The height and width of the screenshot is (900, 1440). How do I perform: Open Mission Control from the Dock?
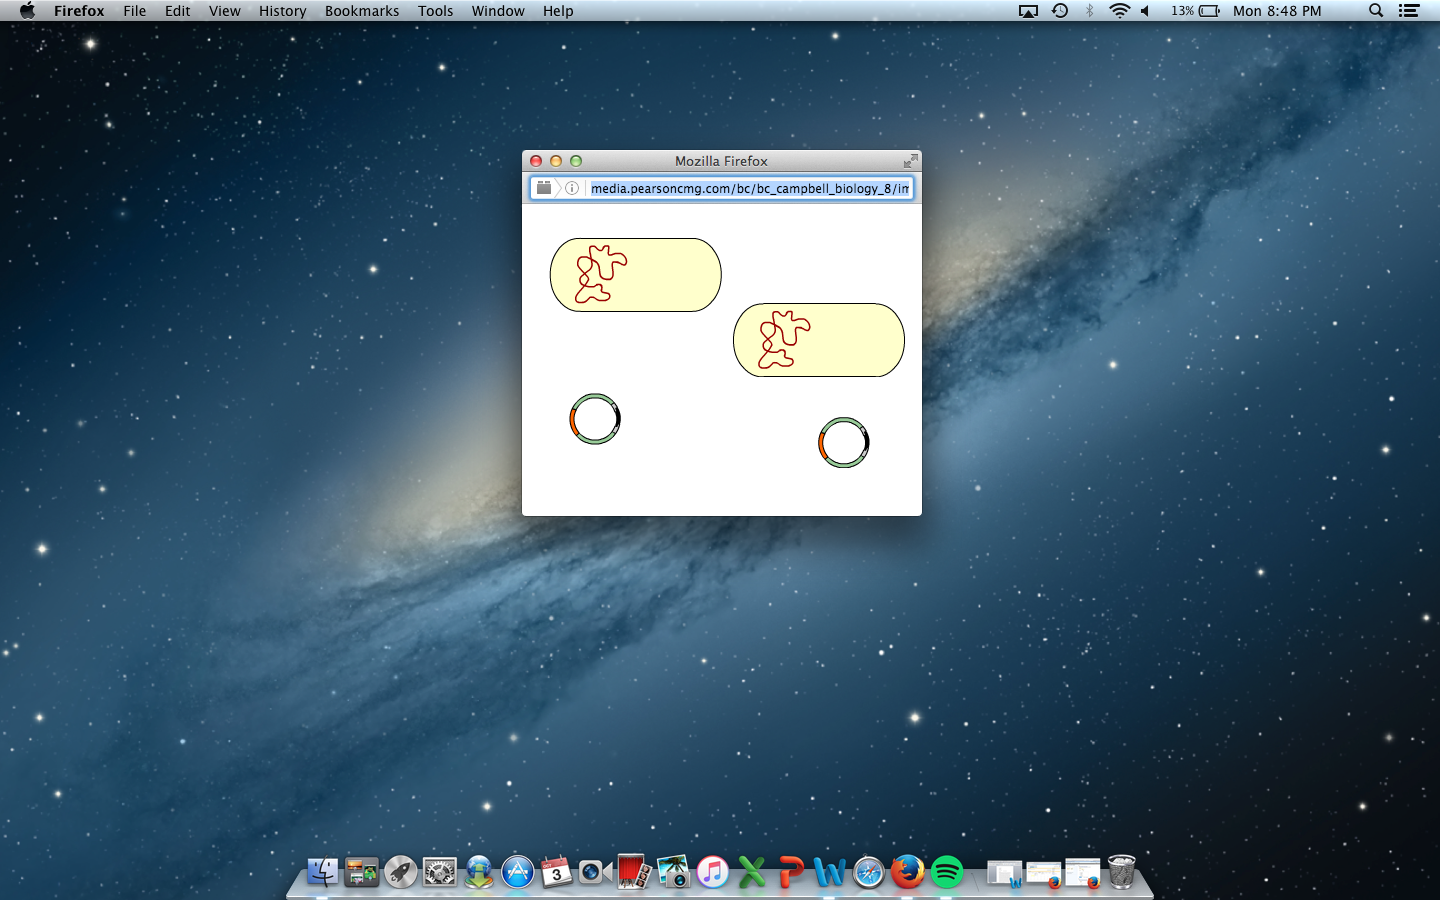click(362, 872)
